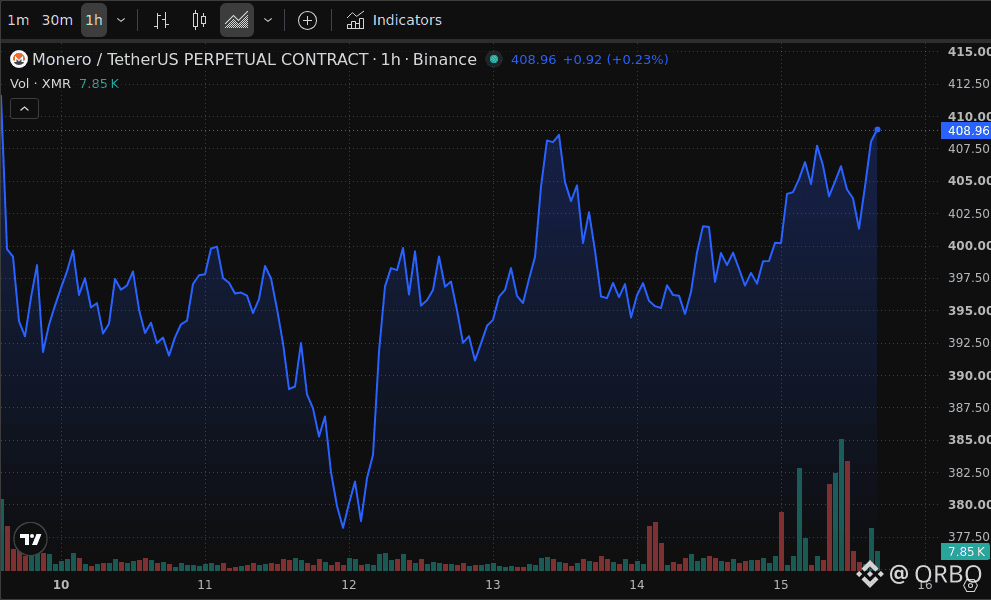This screenshot has height=600, width=991.
Task: Click the 405.00 price axis label
Action: [969, 181]
